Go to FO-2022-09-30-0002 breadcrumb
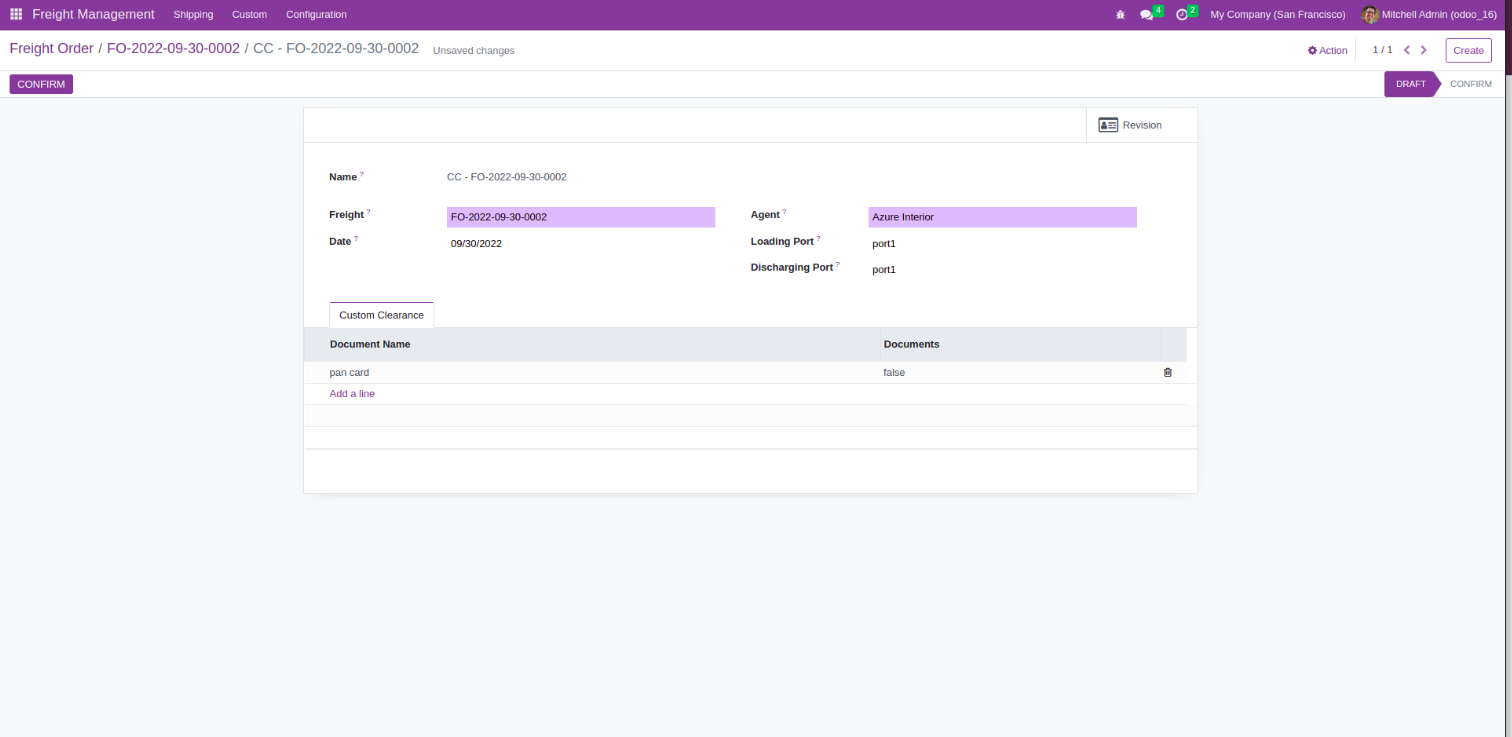The image size is (1512, 737). tap(173, 48)
